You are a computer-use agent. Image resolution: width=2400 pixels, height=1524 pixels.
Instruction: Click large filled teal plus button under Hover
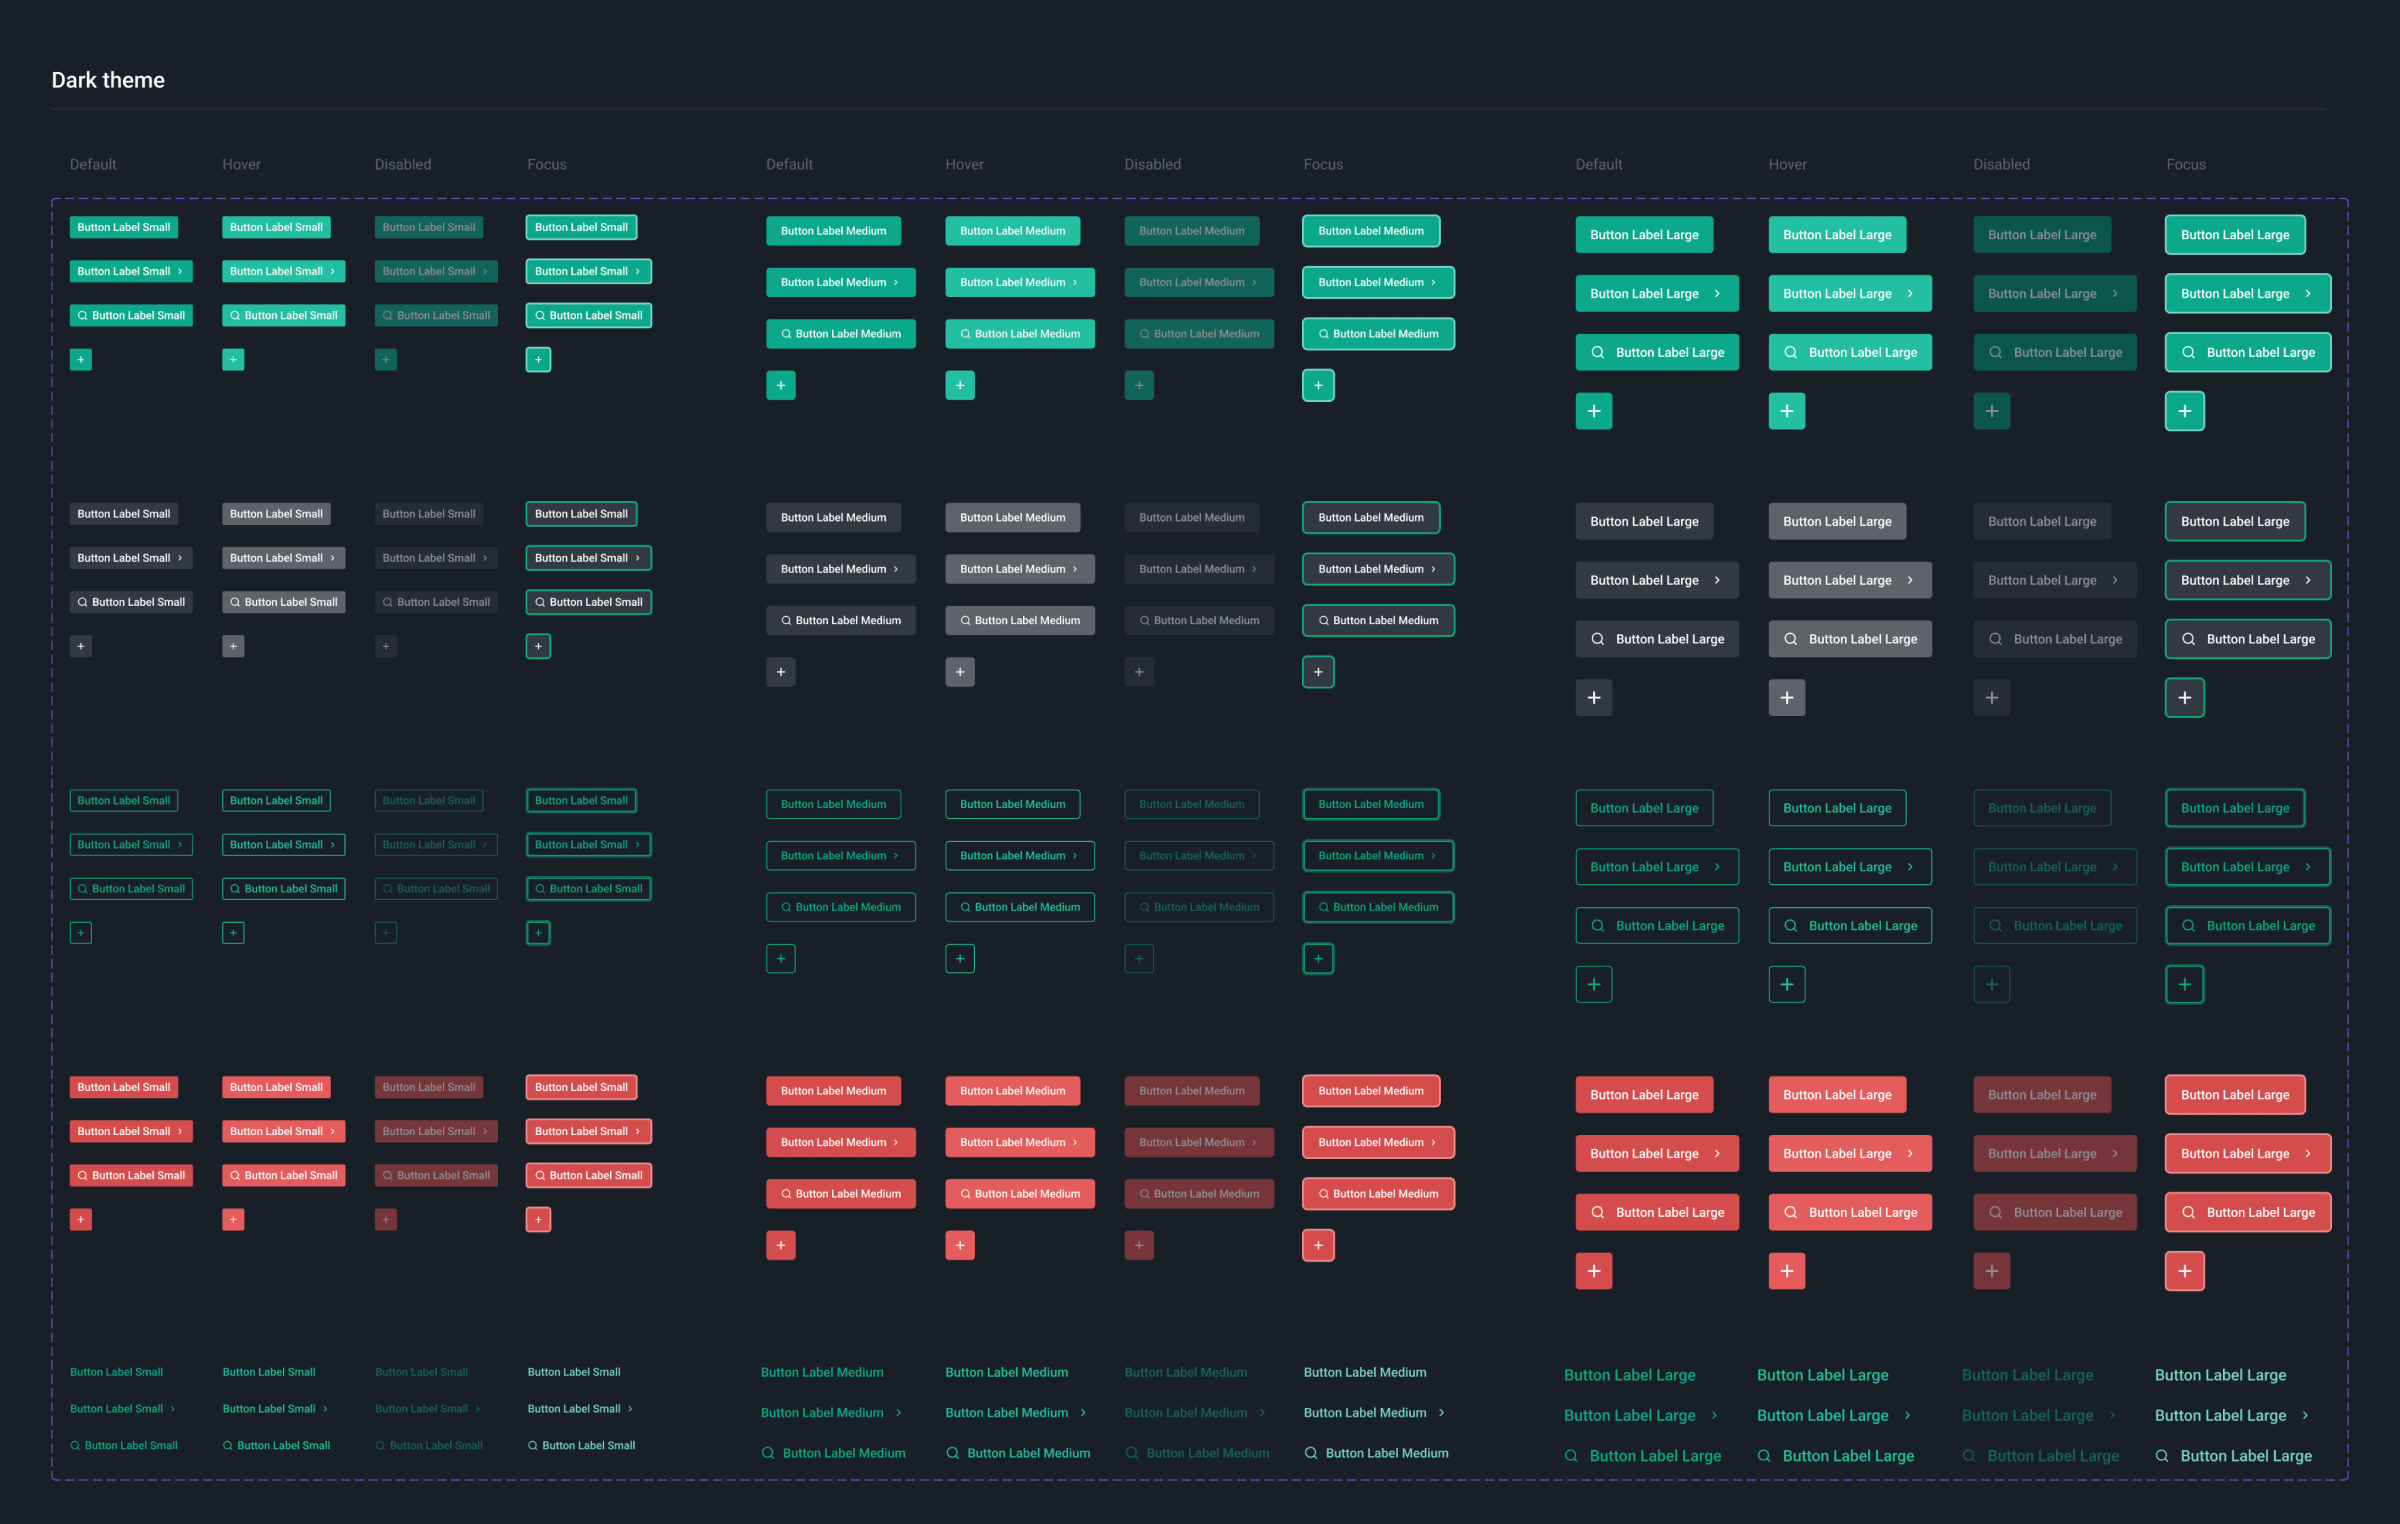1786,411
